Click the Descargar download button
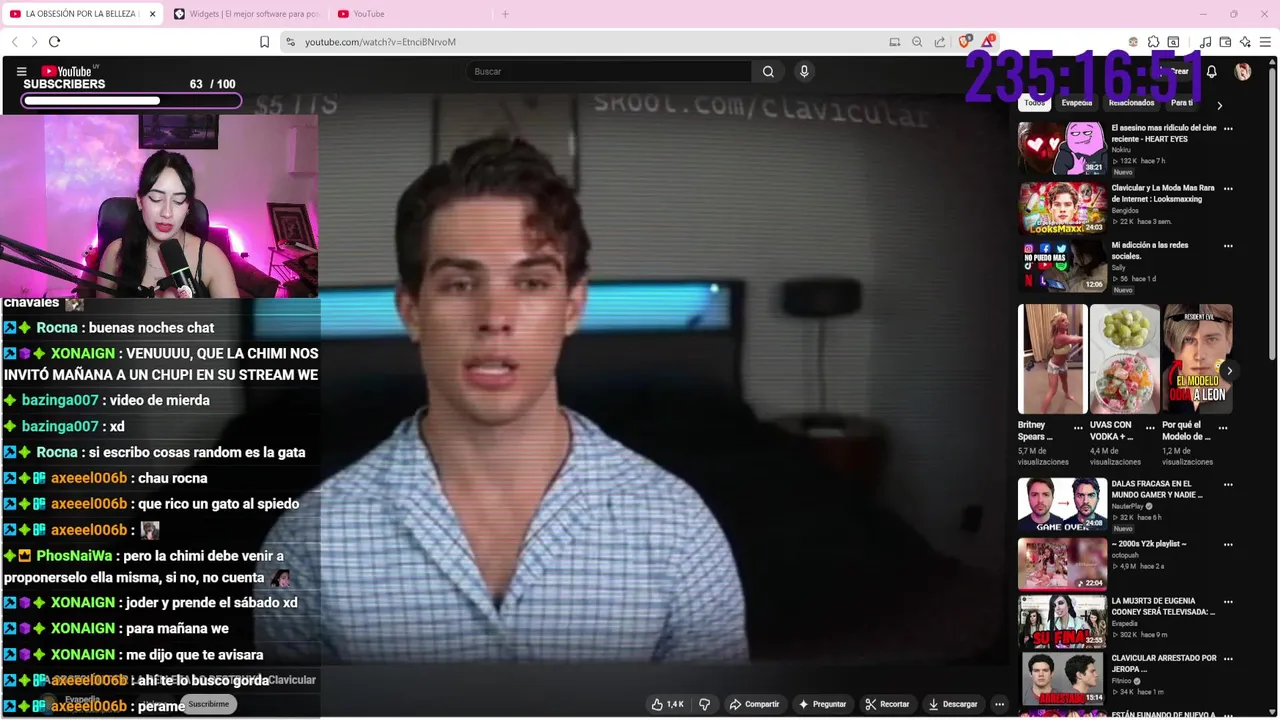Screen dimensions: 1280x720 [953, 704]
